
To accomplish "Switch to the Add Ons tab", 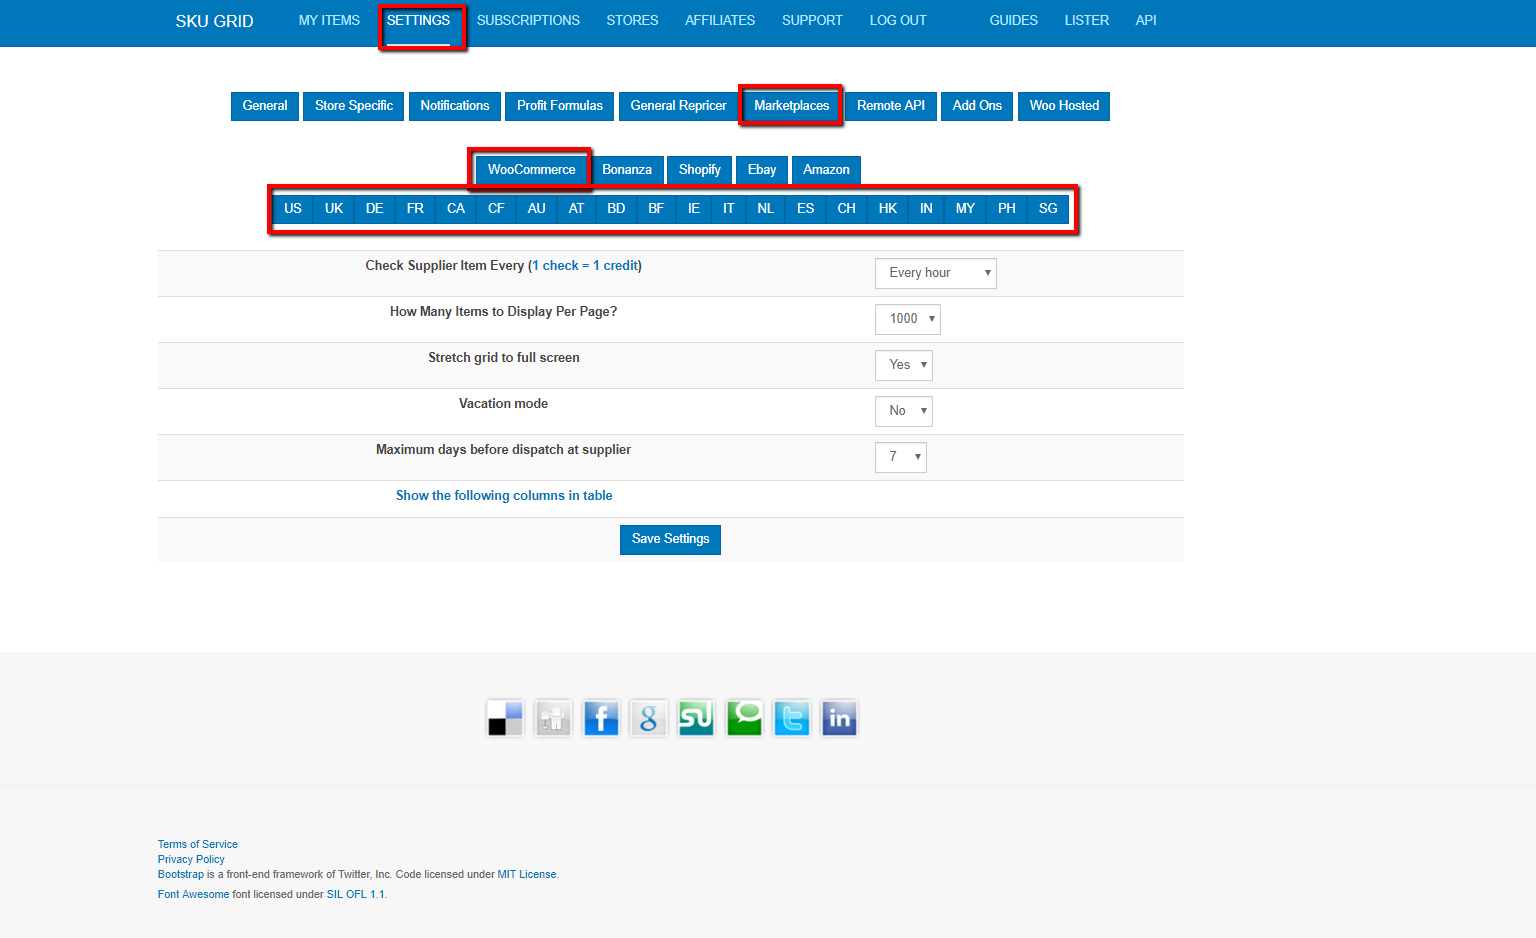I will [x=977, y=106].
